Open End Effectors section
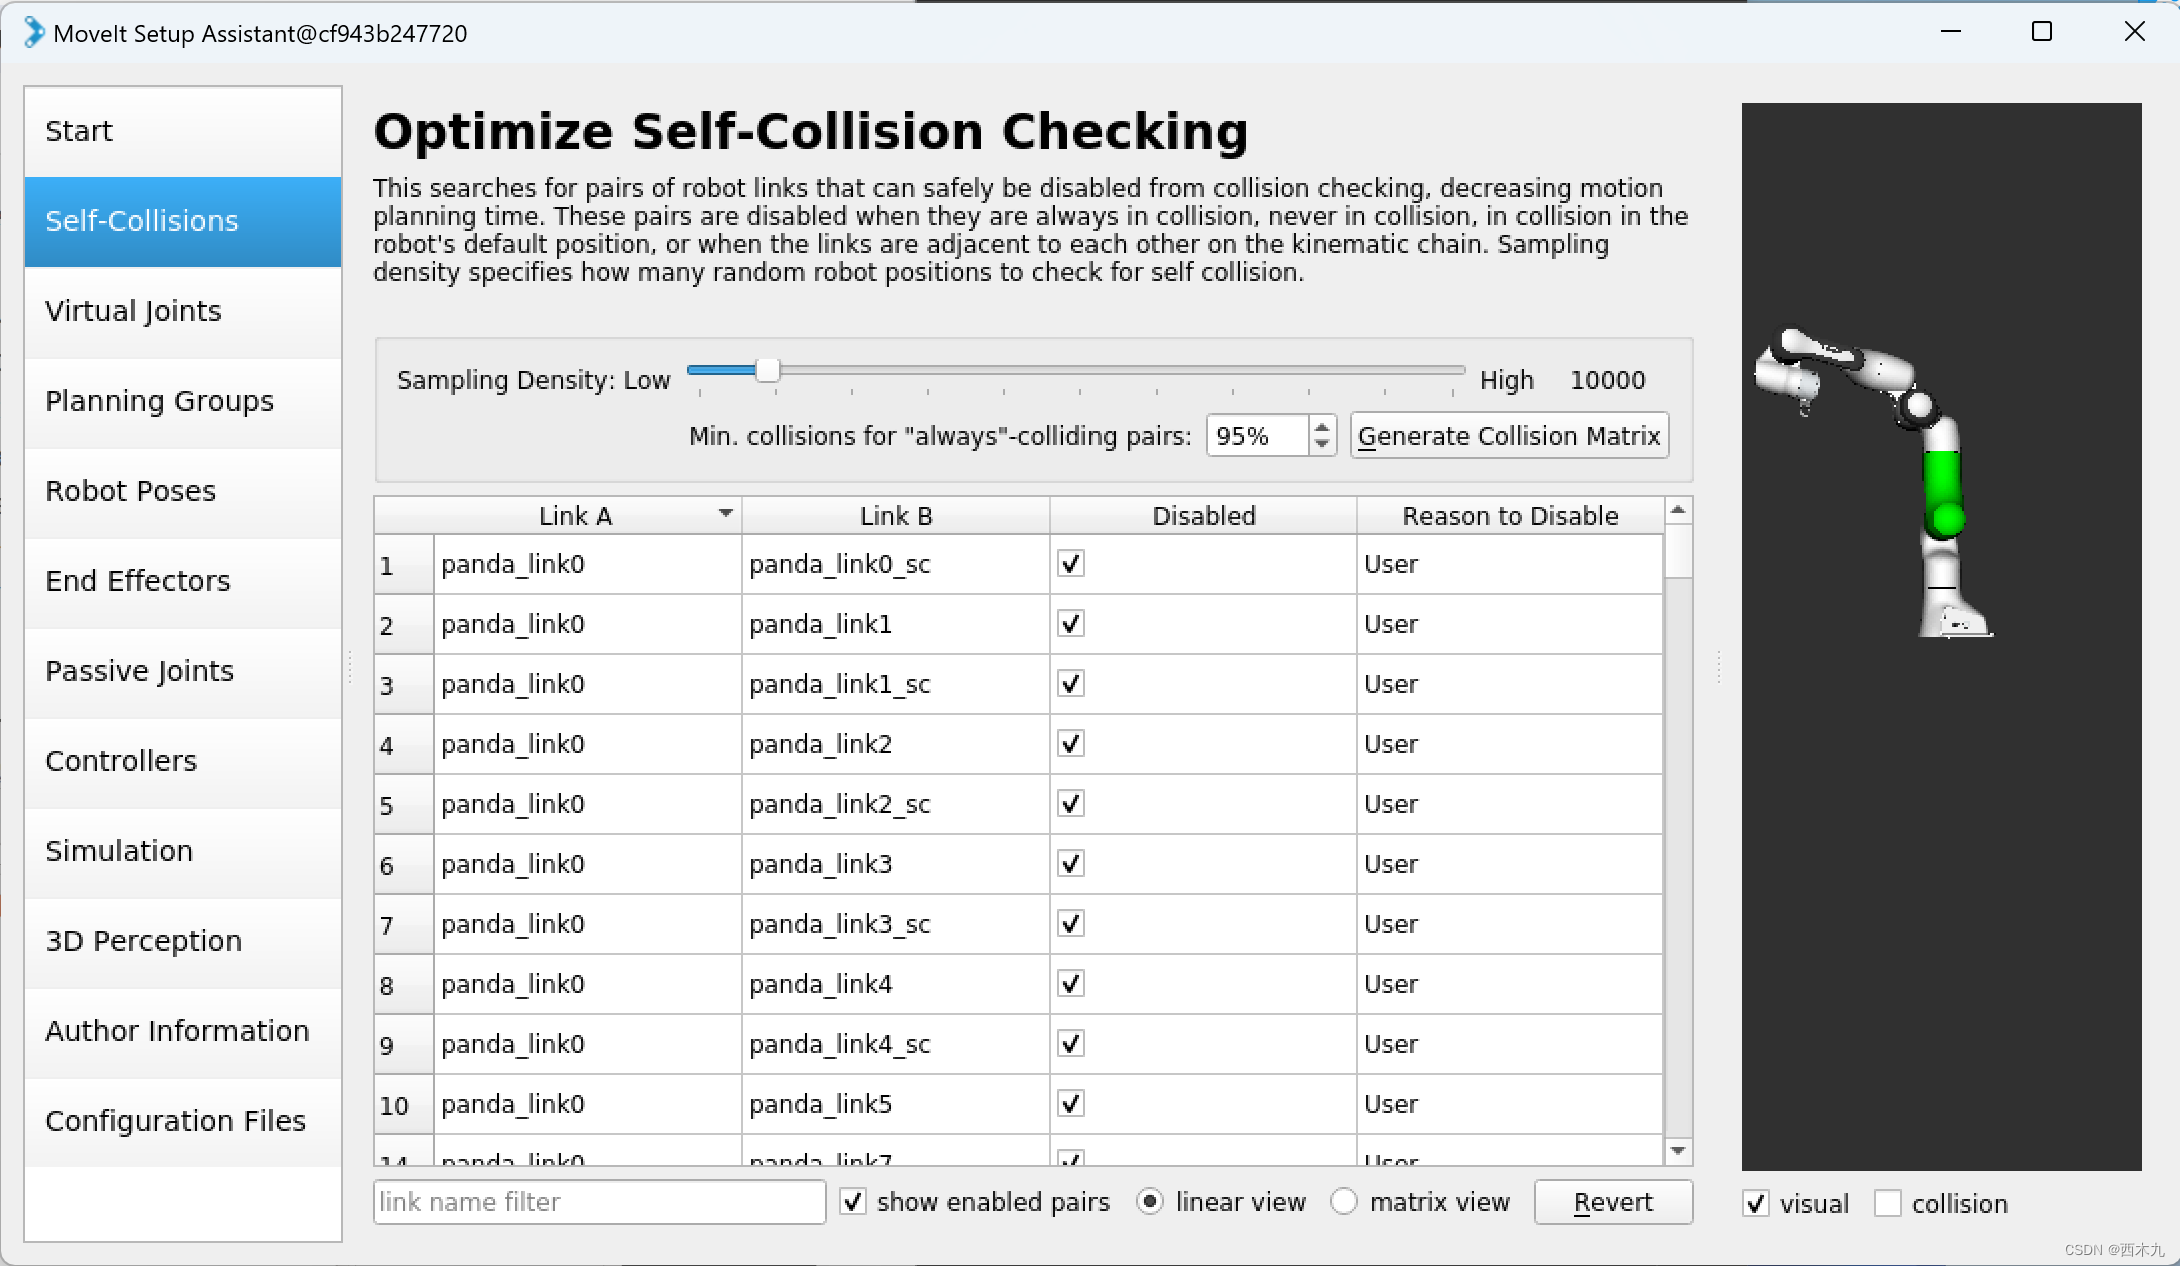 pos(183,582)
